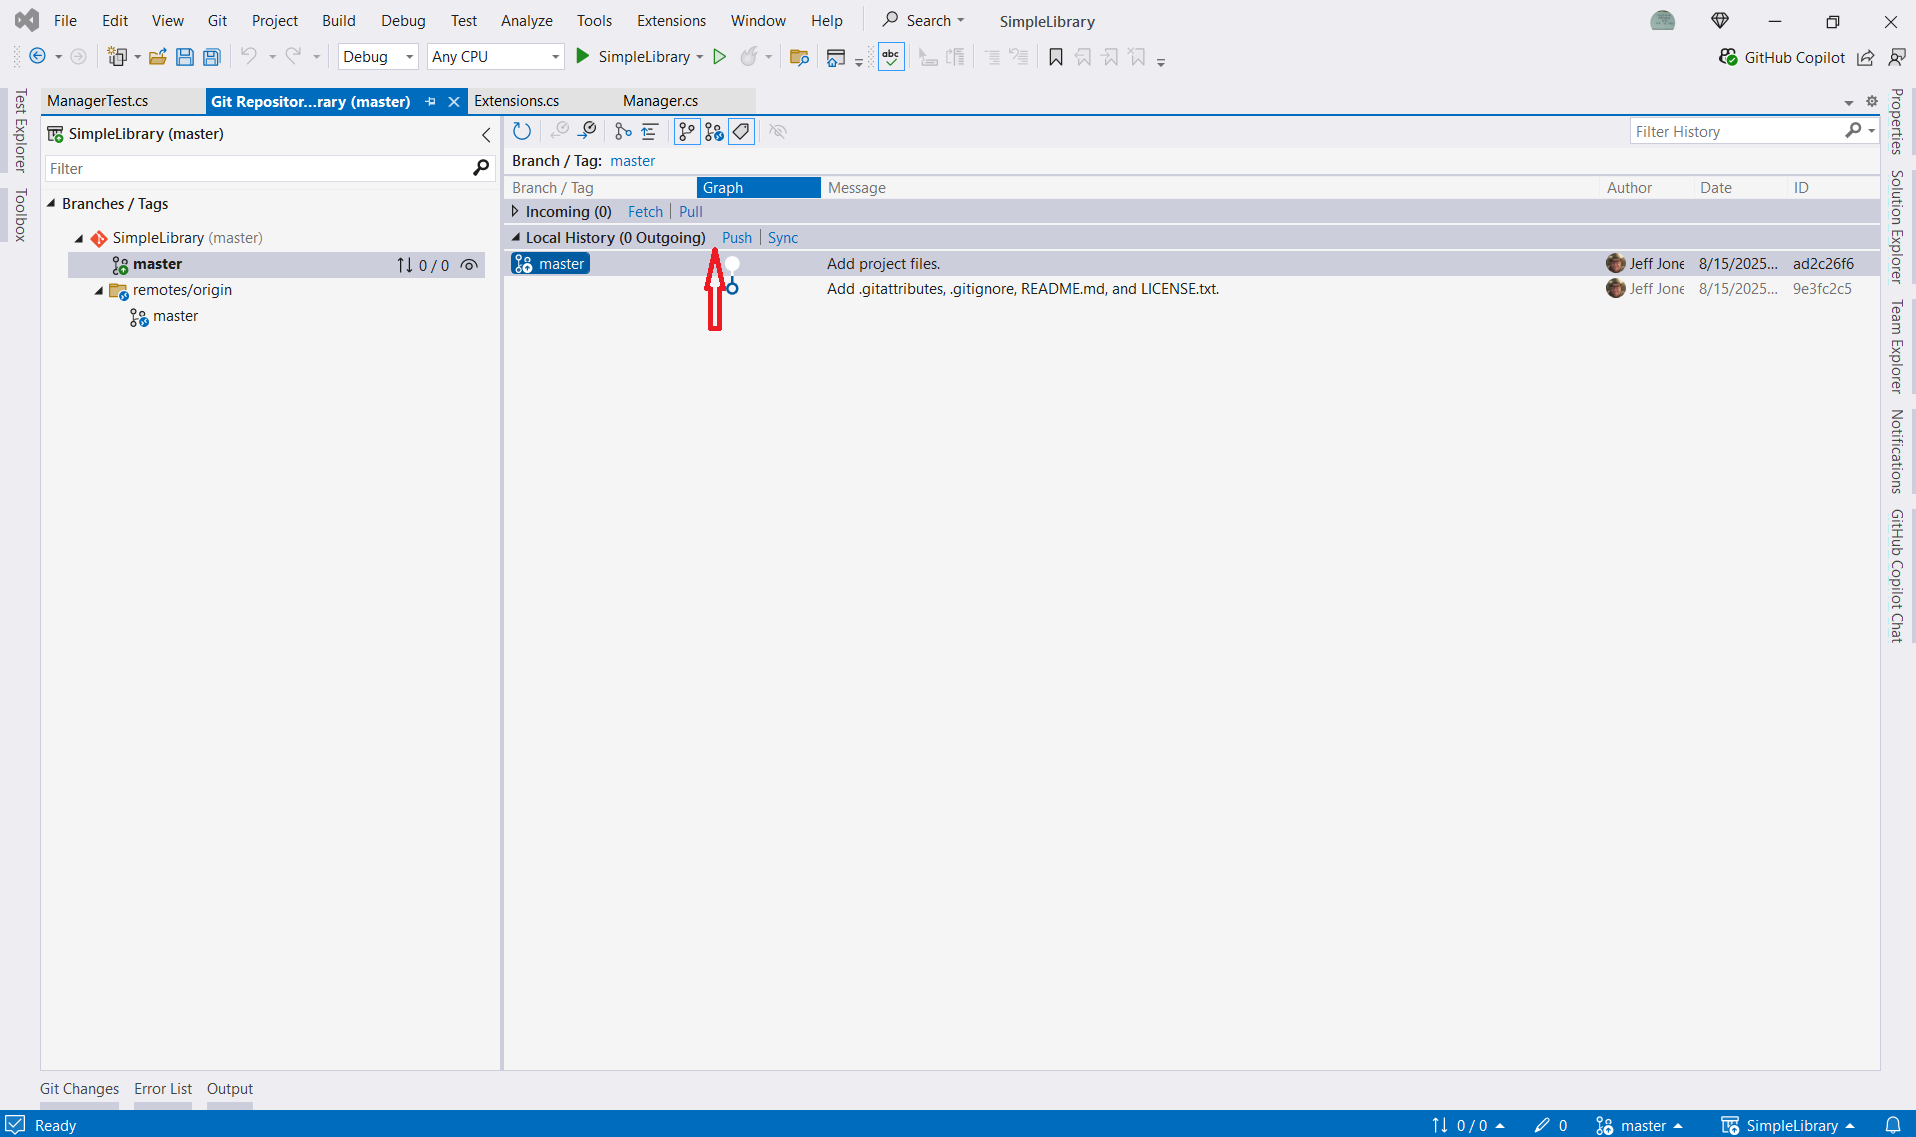Open the Debug configuration dropdown
Image resolution: width=1916 pixels, height=1137 pixels.
click(378, 57)
